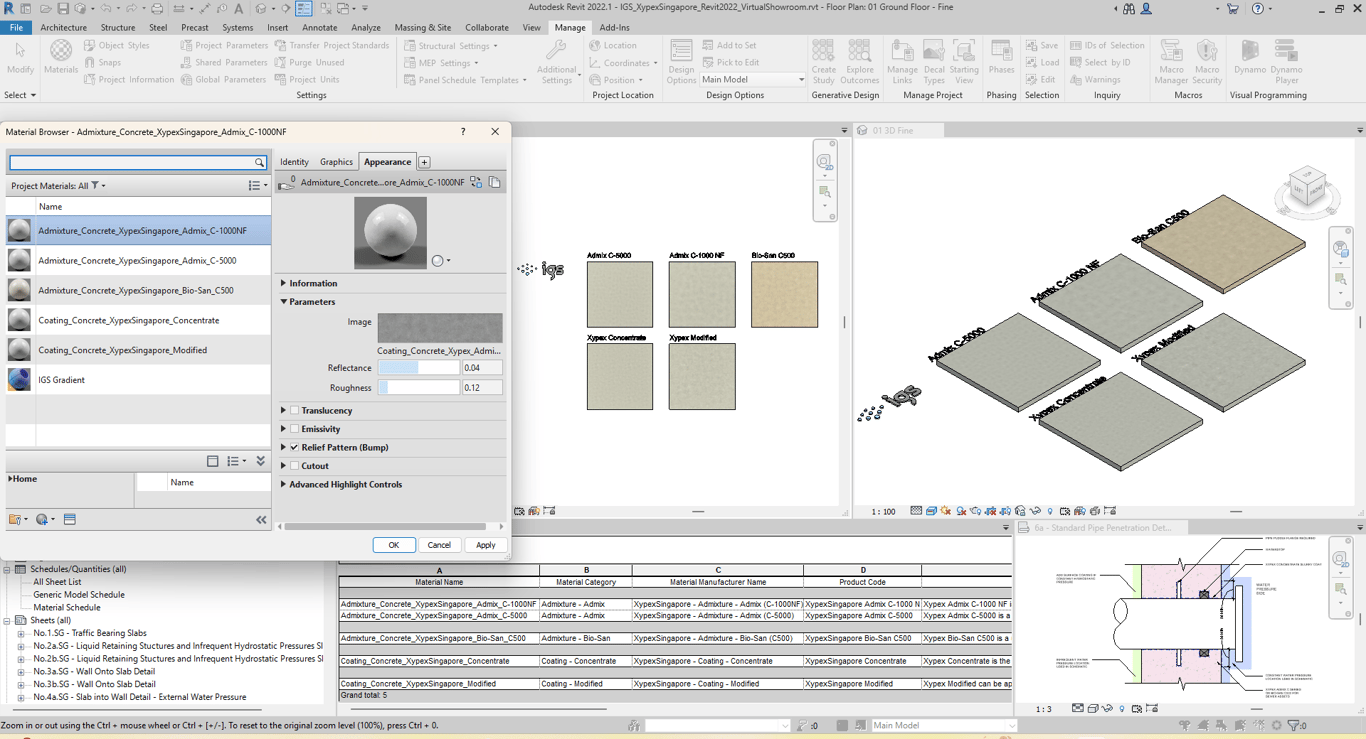Screen dimensions: 1366x739
Task: Click Project Parameters in the Settings panel
Action: [x=224, y=45]
